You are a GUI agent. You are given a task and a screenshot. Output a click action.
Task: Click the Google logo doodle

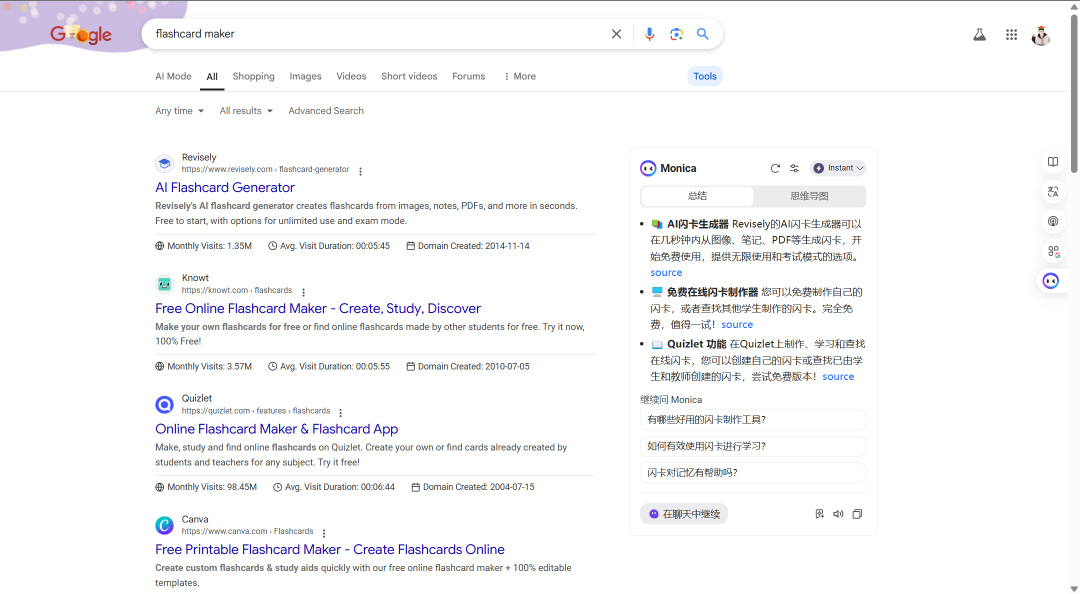80,34
